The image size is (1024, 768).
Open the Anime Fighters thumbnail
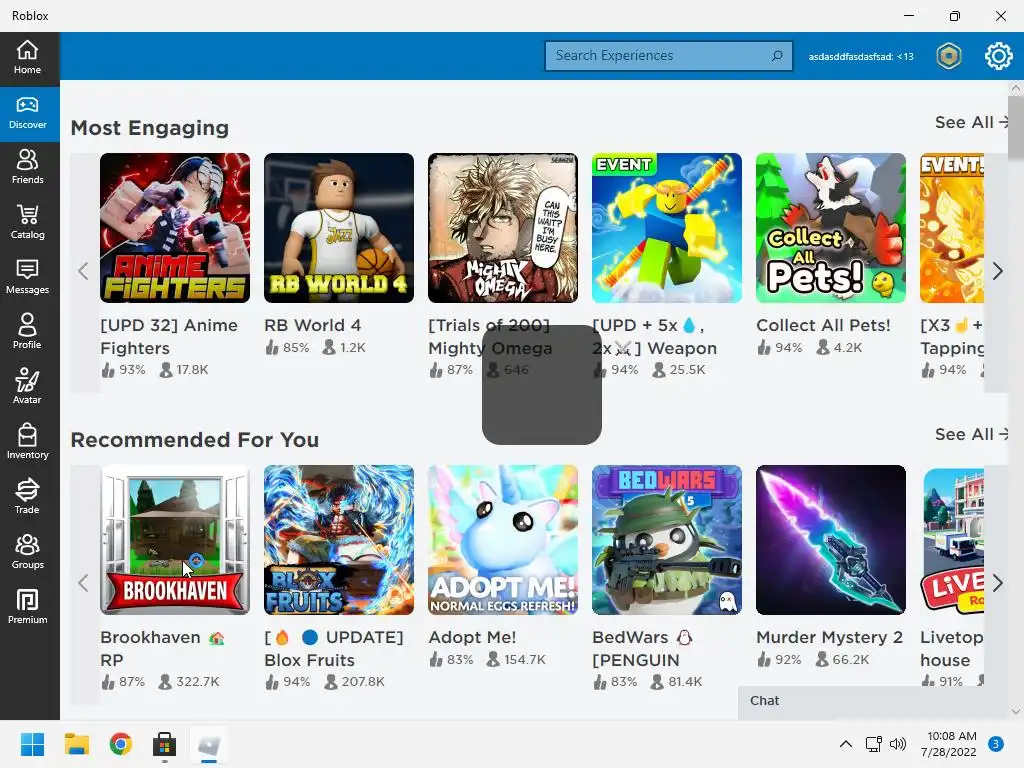pyautogui.click(x=175, y=228)
